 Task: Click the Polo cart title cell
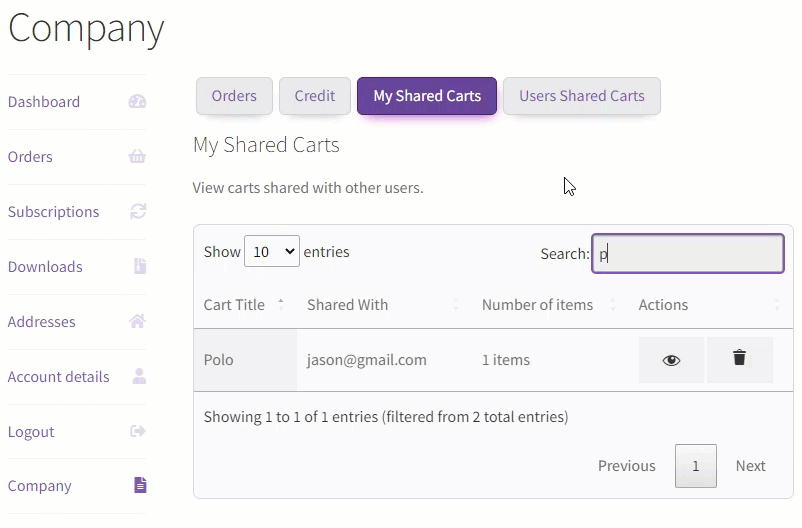coord(245,360)
